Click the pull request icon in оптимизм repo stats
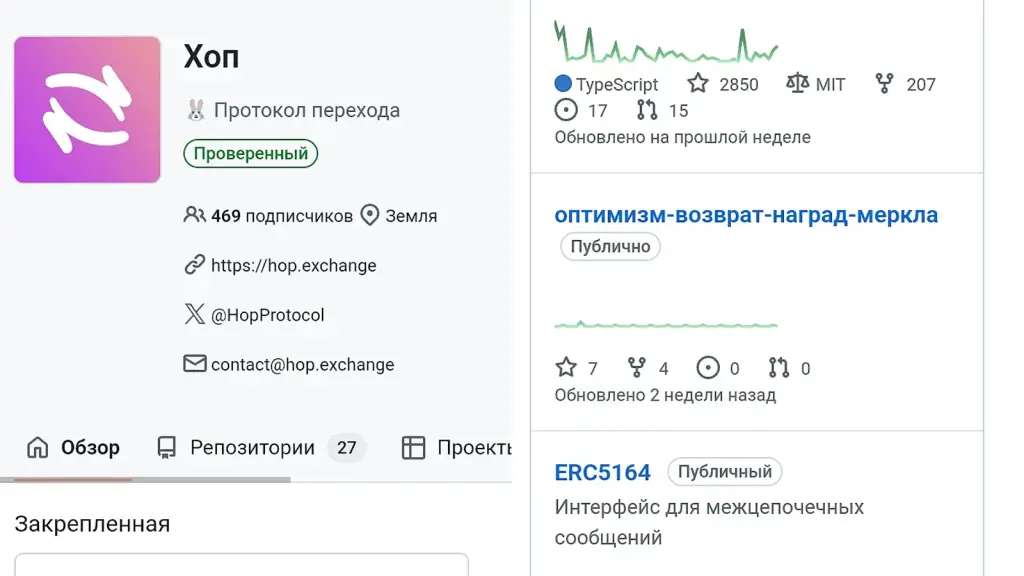The height and width of the screenshot is (576, 1024). pyautogui.click(x=778, y=368)
